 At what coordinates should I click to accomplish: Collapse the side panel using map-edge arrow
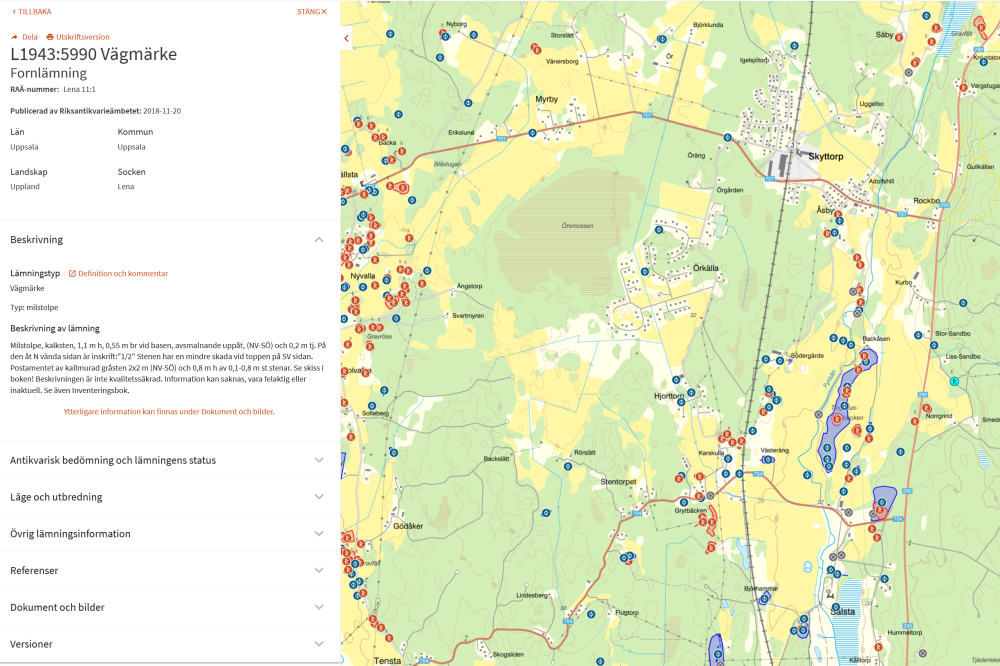346,38
